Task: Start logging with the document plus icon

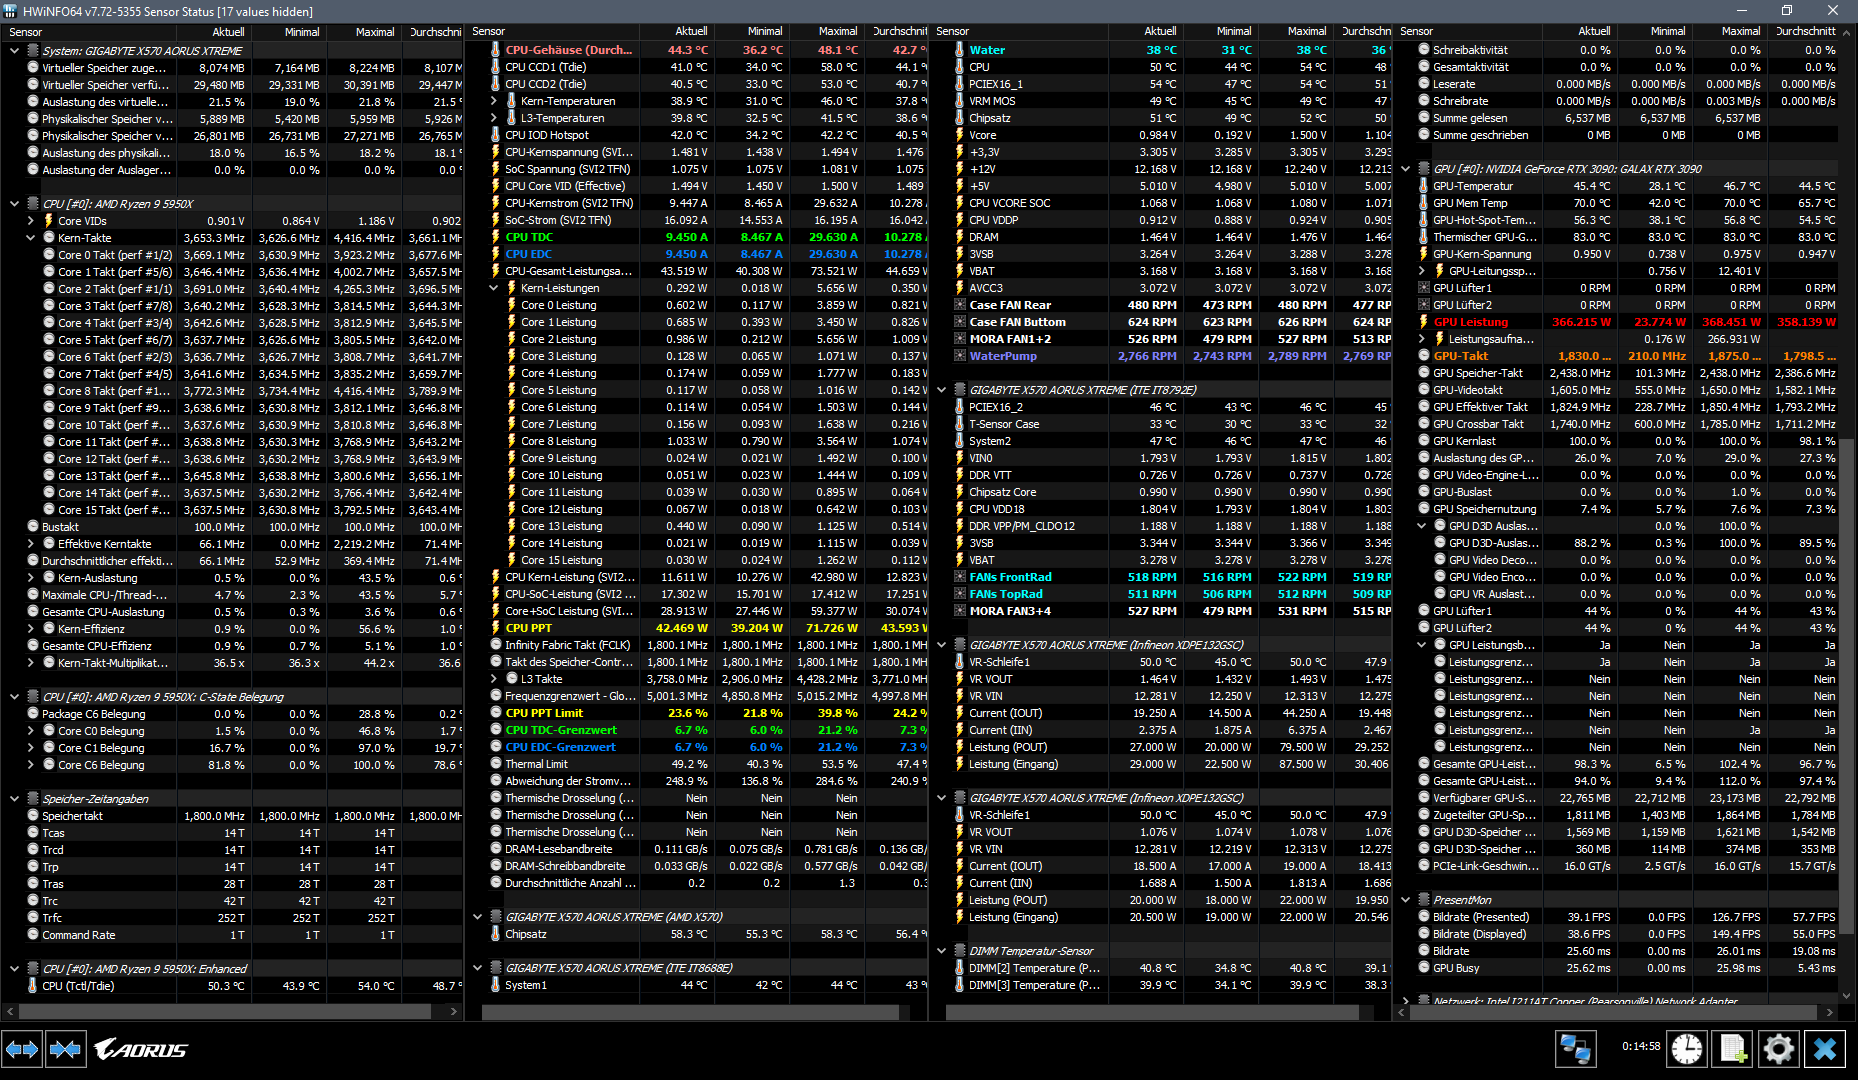Action: 1733,1049
